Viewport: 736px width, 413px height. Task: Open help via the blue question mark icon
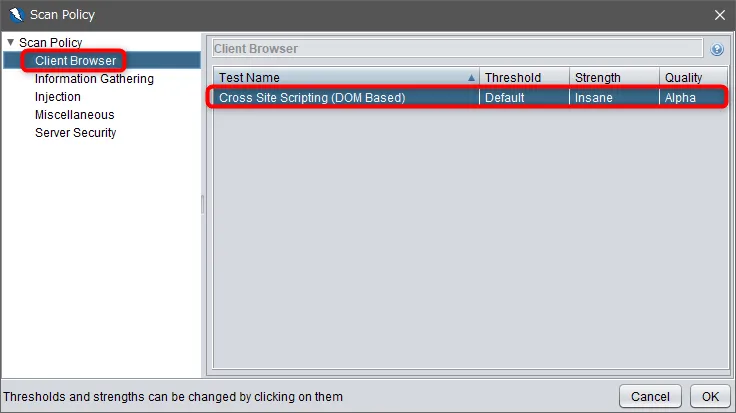pos(717,49)
